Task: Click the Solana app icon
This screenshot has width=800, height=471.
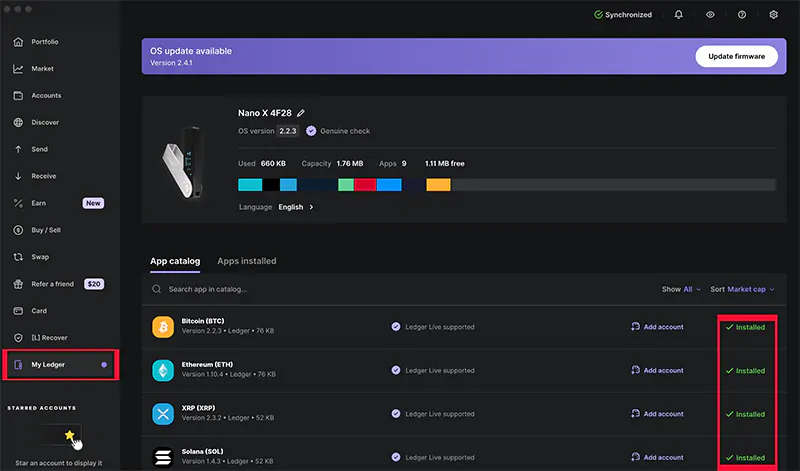Action: [164, 456]
